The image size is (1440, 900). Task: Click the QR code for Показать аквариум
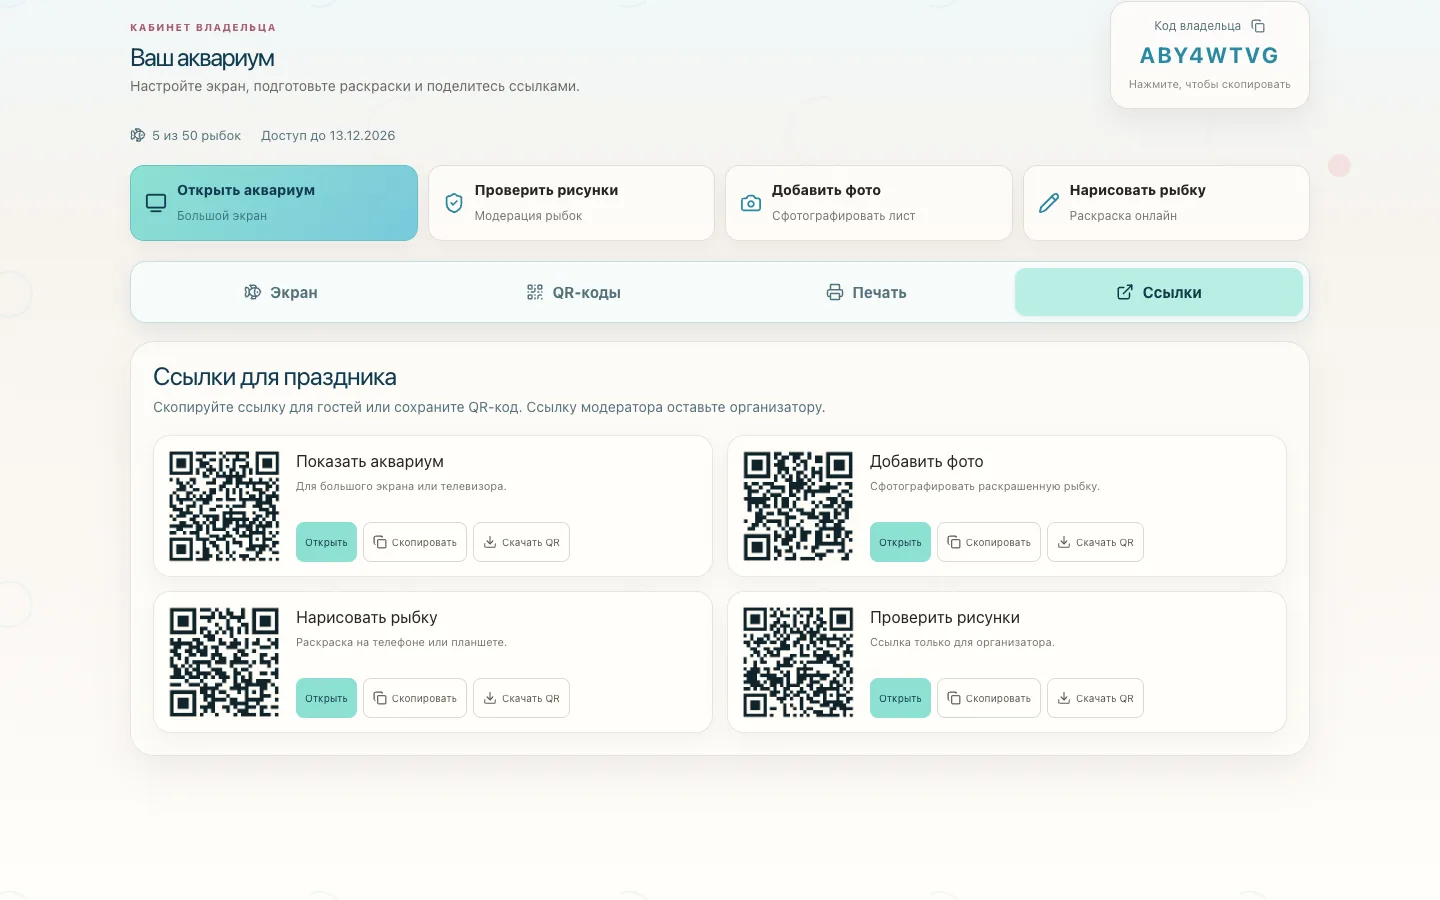coord(224,506)
